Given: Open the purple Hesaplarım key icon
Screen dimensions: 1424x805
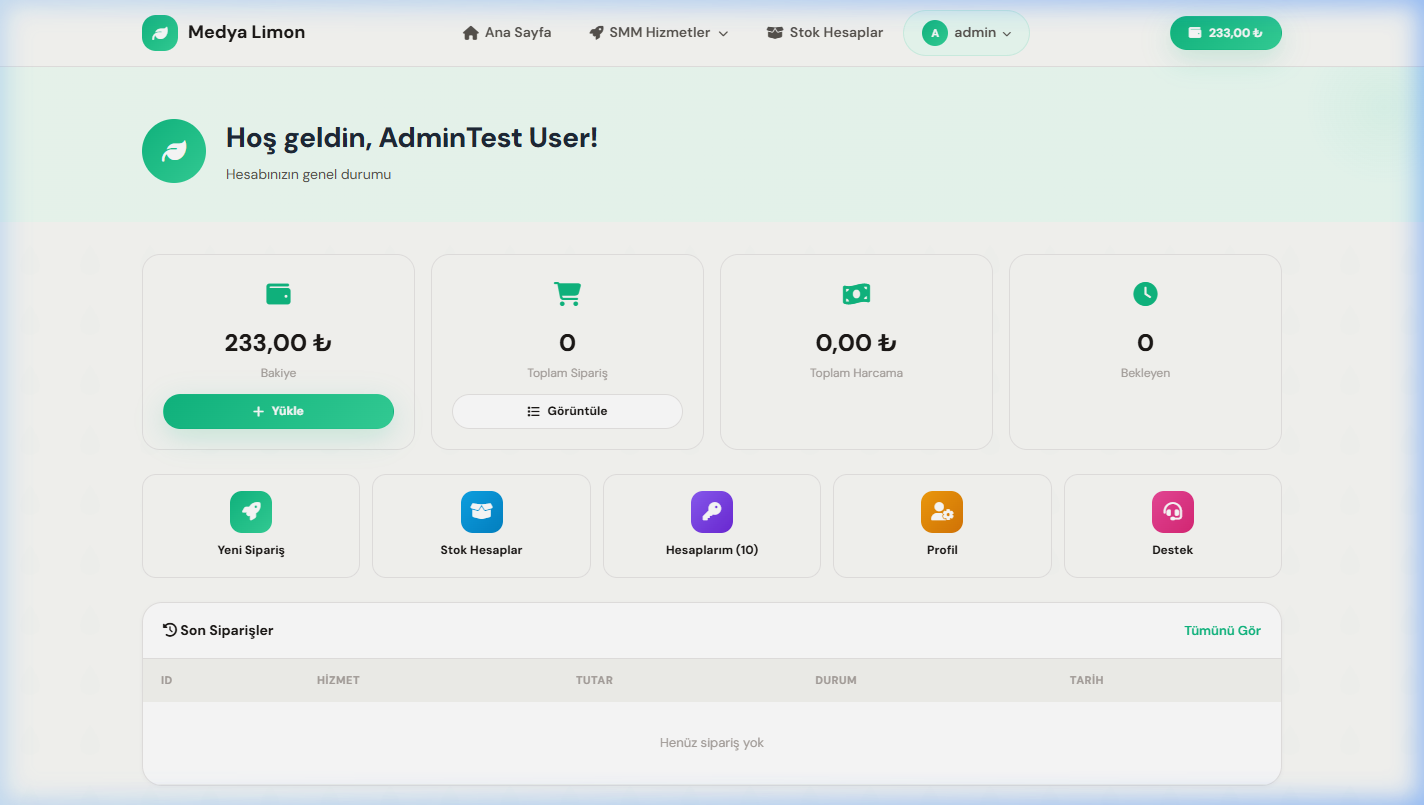Looking at the screenshot, I should tap(711, 512).
